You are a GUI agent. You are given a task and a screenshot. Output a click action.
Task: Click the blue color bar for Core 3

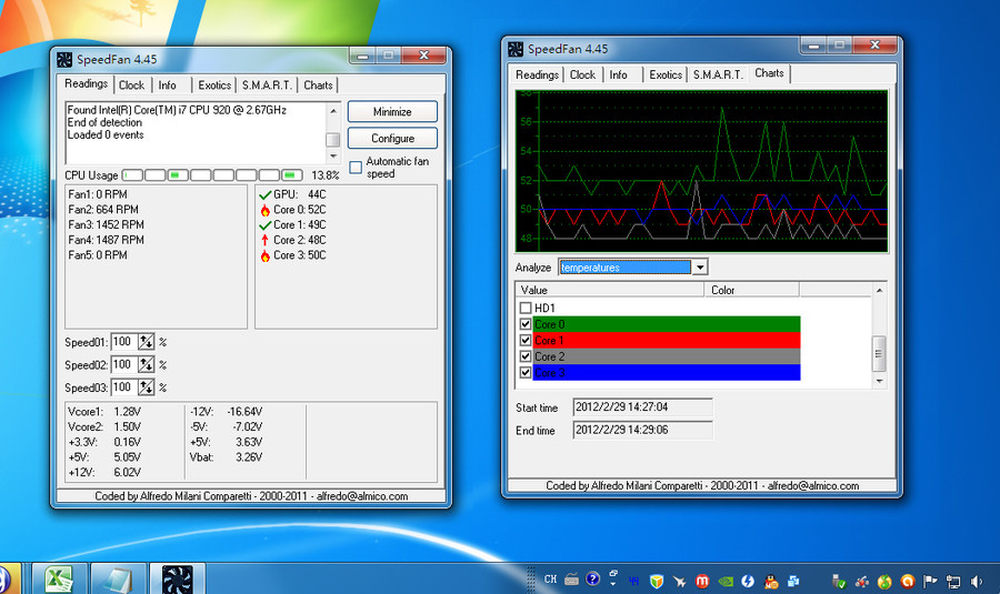point(666,373)
